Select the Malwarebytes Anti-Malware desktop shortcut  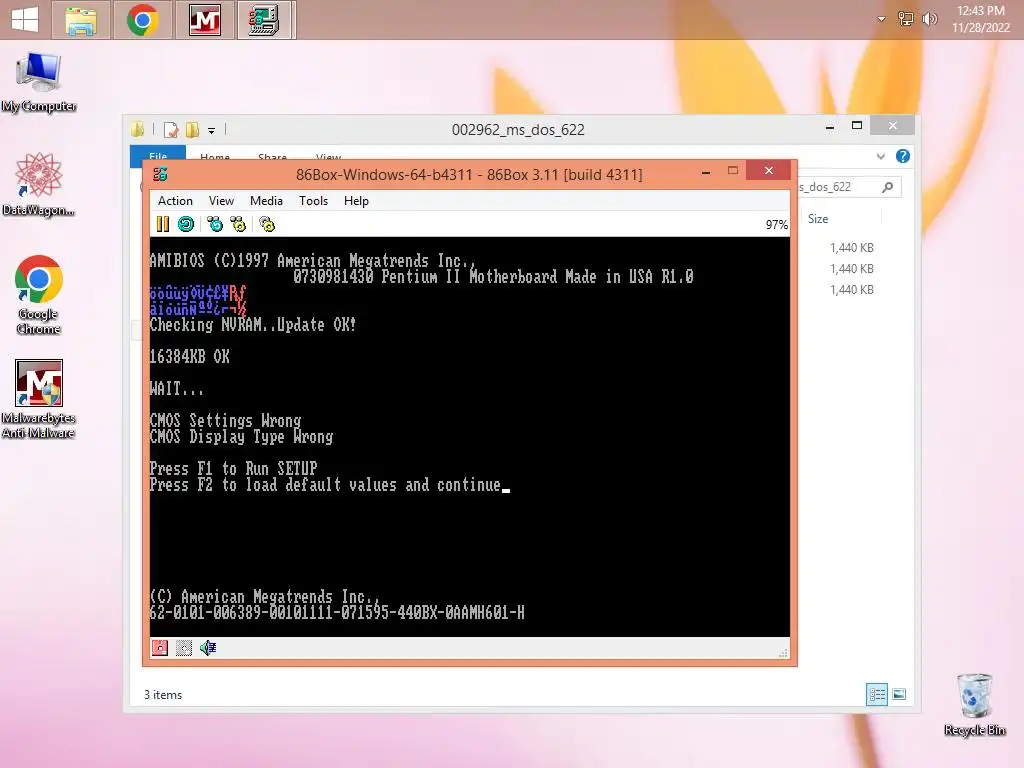click(x=39, y=399)
